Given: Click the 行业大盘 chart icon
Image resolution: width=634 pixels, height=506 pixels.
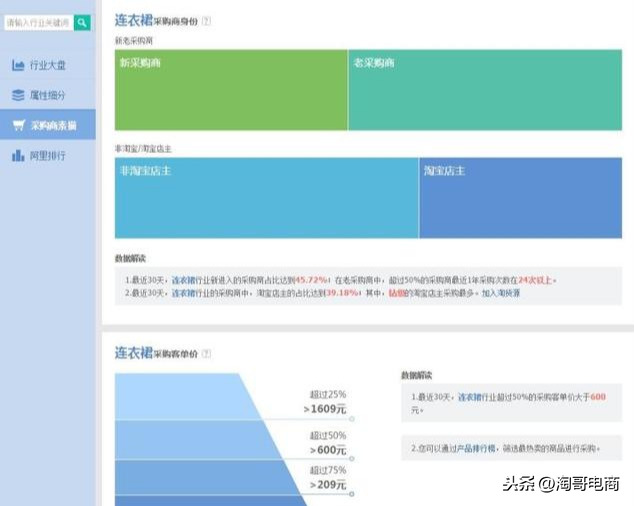Looking at the screenshot, I should point(18,65).
